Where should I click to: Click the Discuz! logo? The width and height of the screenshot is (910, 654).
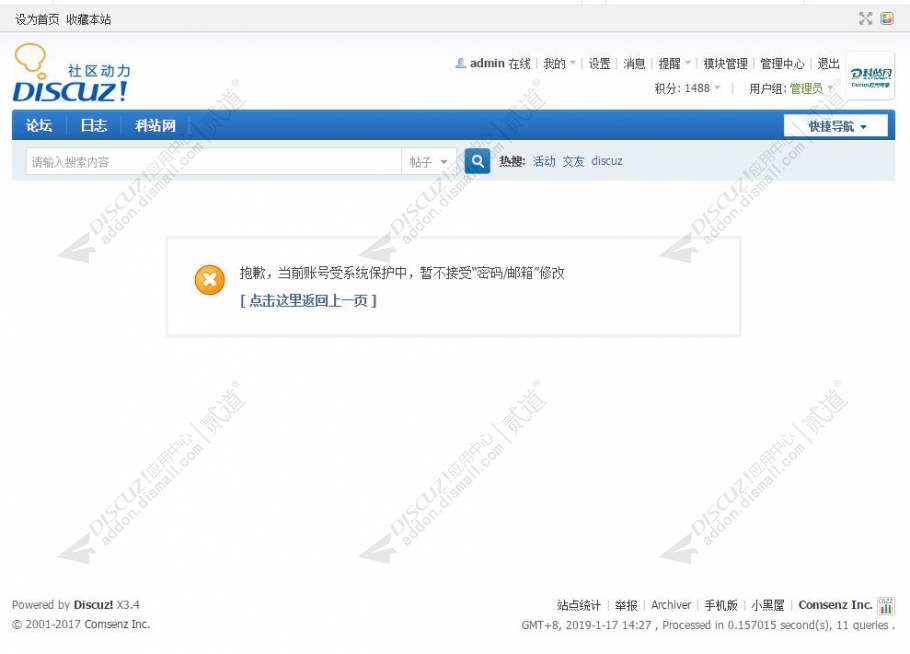71,73
